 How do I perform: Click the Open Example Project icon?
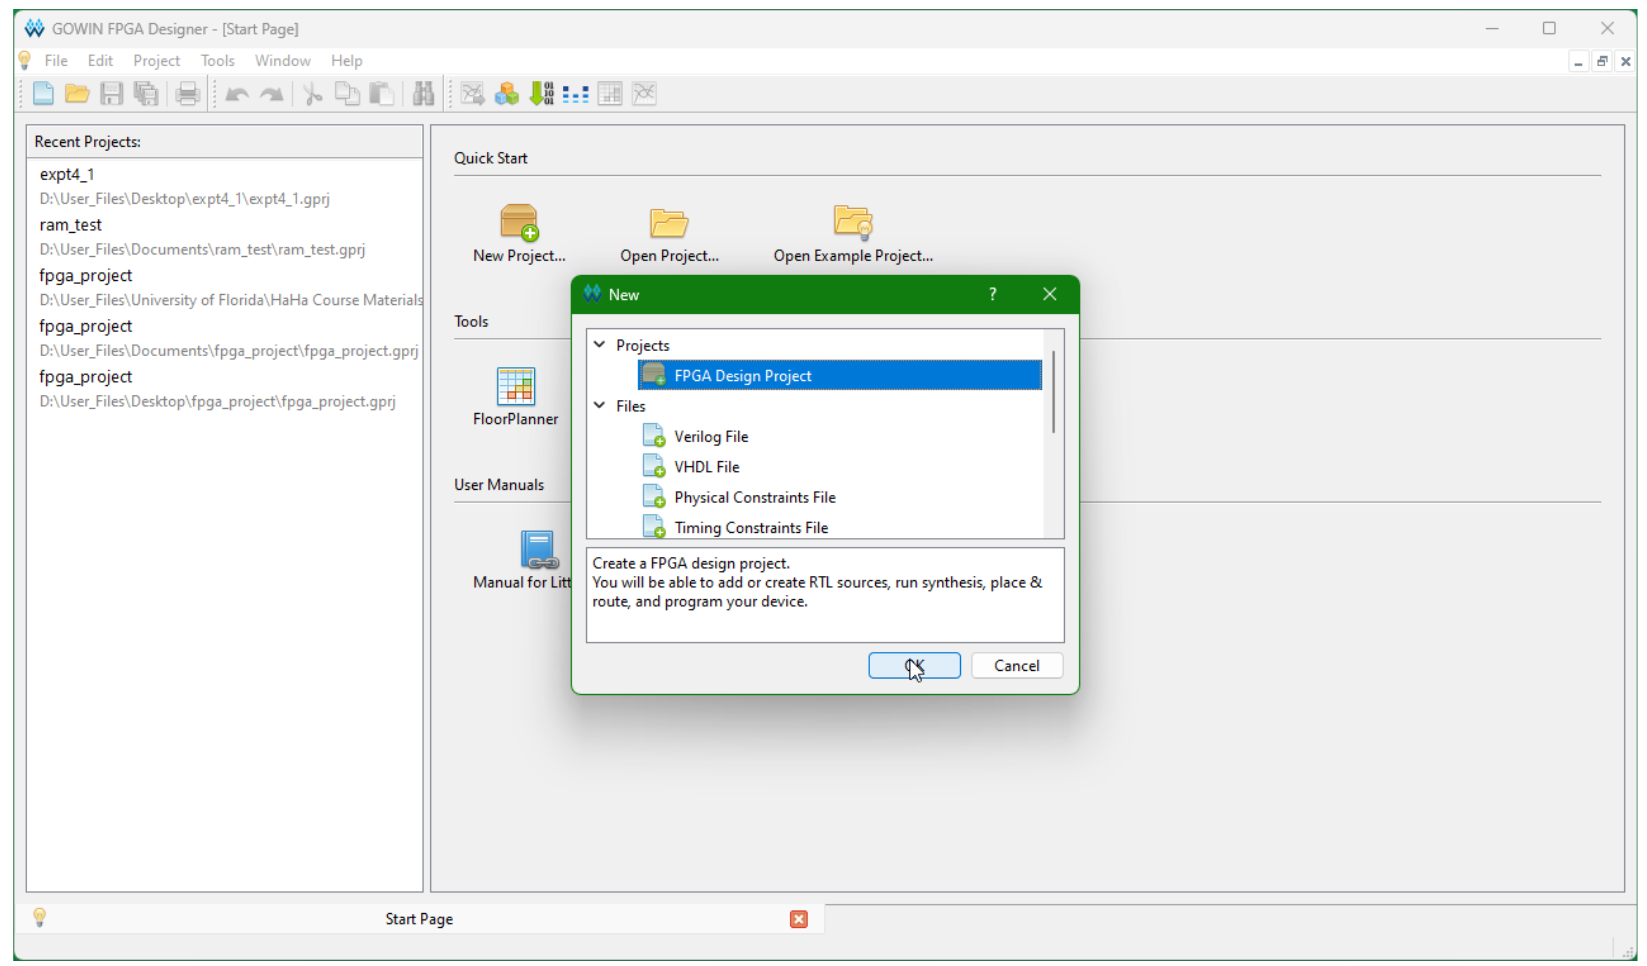(x=853, y=222)
